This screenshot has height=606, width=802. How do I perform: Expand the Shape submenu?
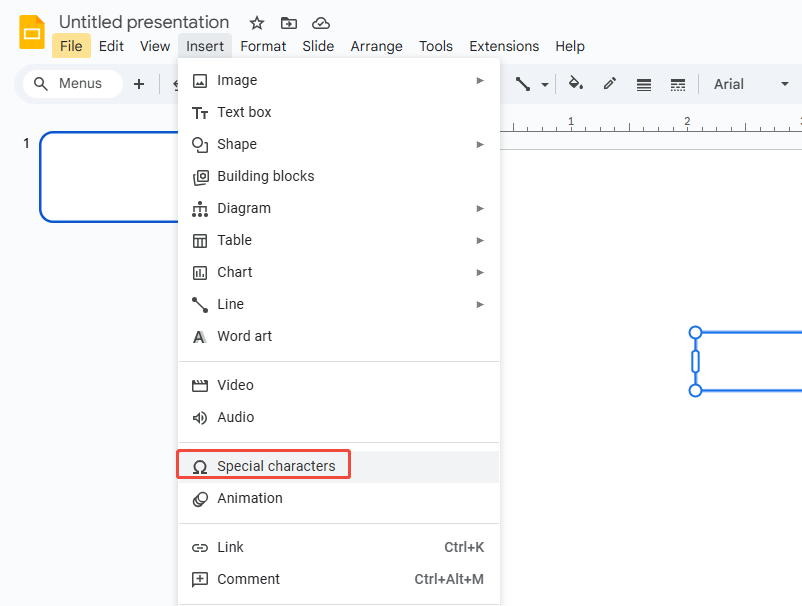coord(338,144)
